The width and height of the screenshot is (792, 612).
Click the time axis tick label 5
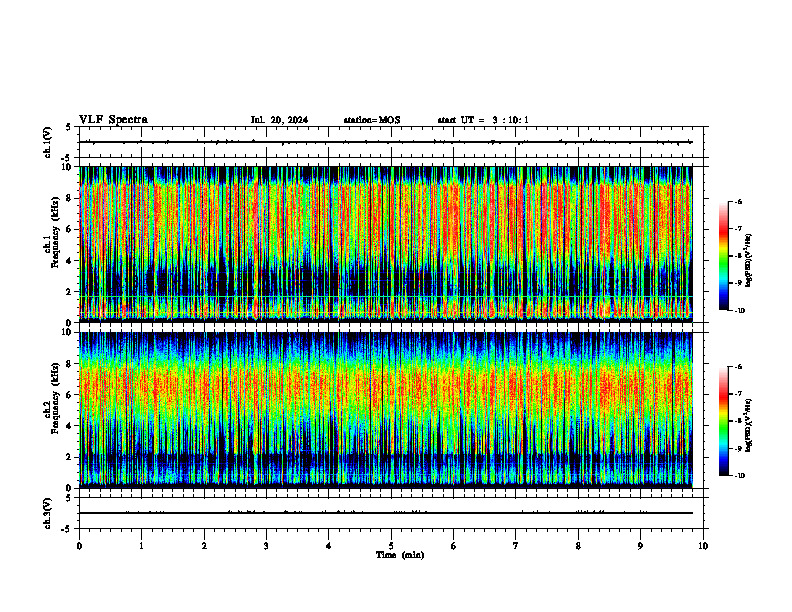click(391, 546)
